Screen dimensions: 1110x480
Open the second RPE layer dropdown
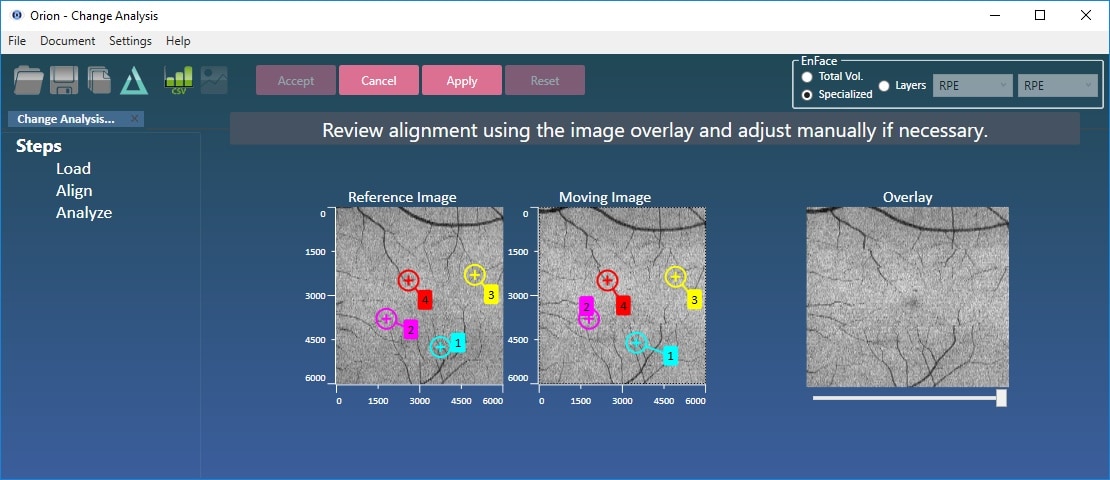click(1058, 86)
